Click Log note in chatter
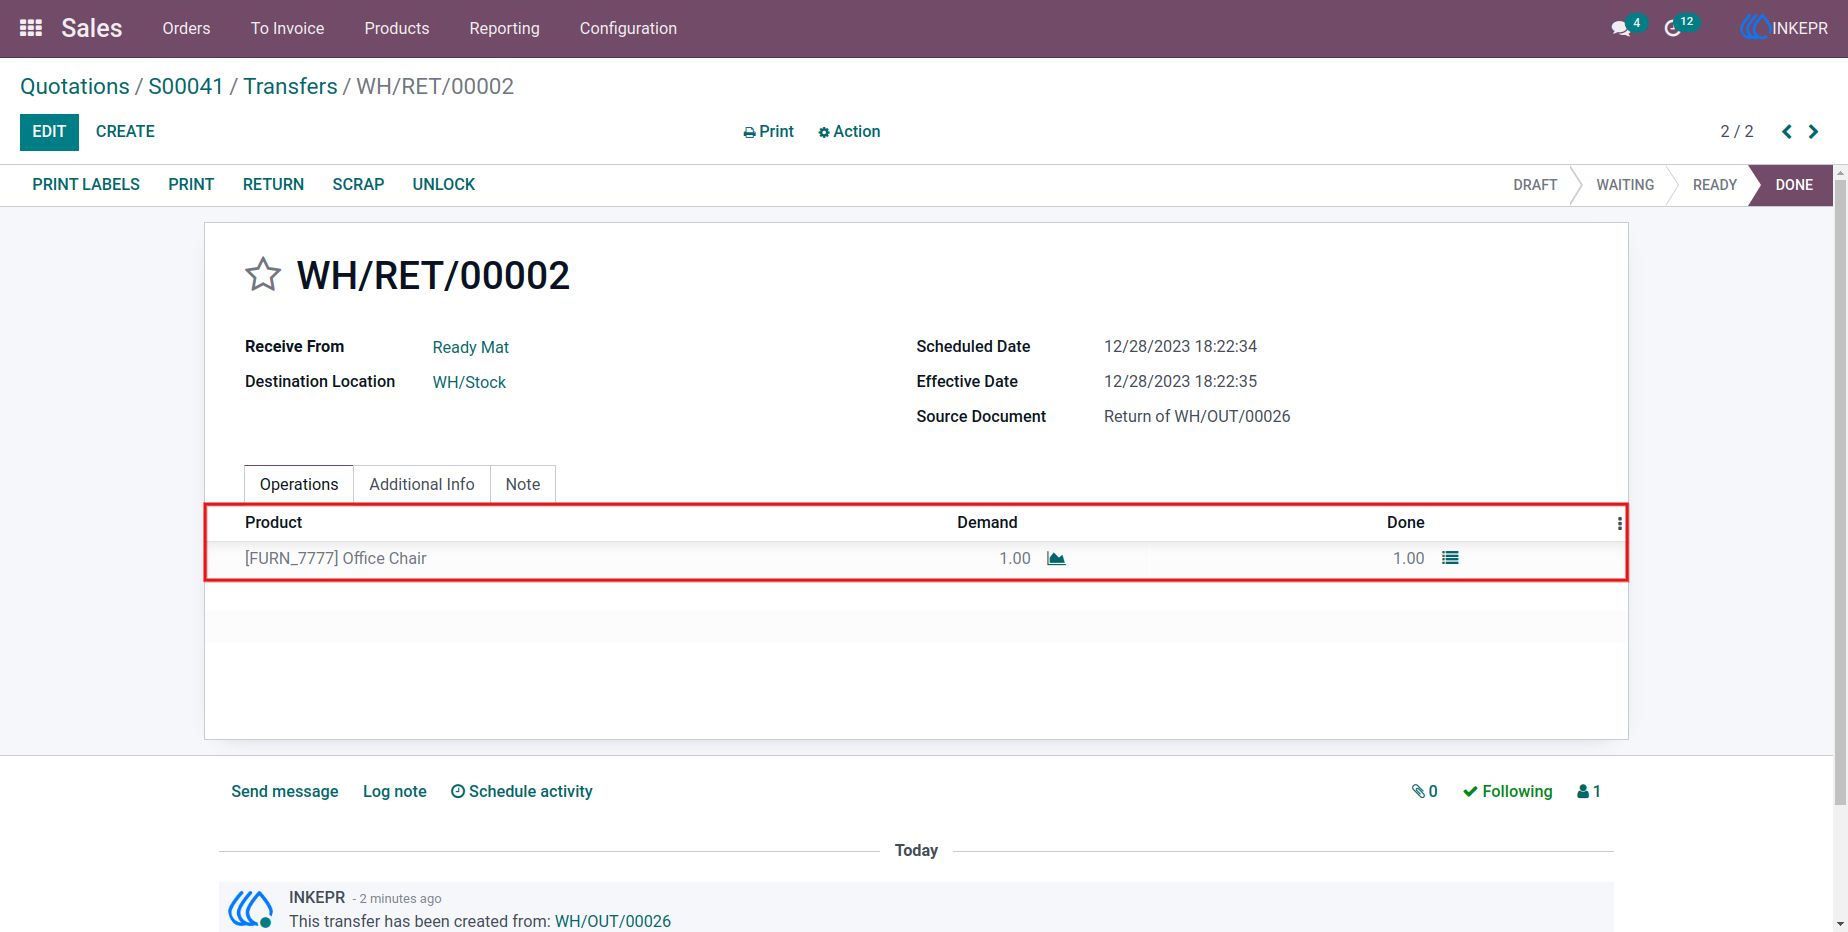The width and height of the screenshot is (1848, 932). point(395,791)
